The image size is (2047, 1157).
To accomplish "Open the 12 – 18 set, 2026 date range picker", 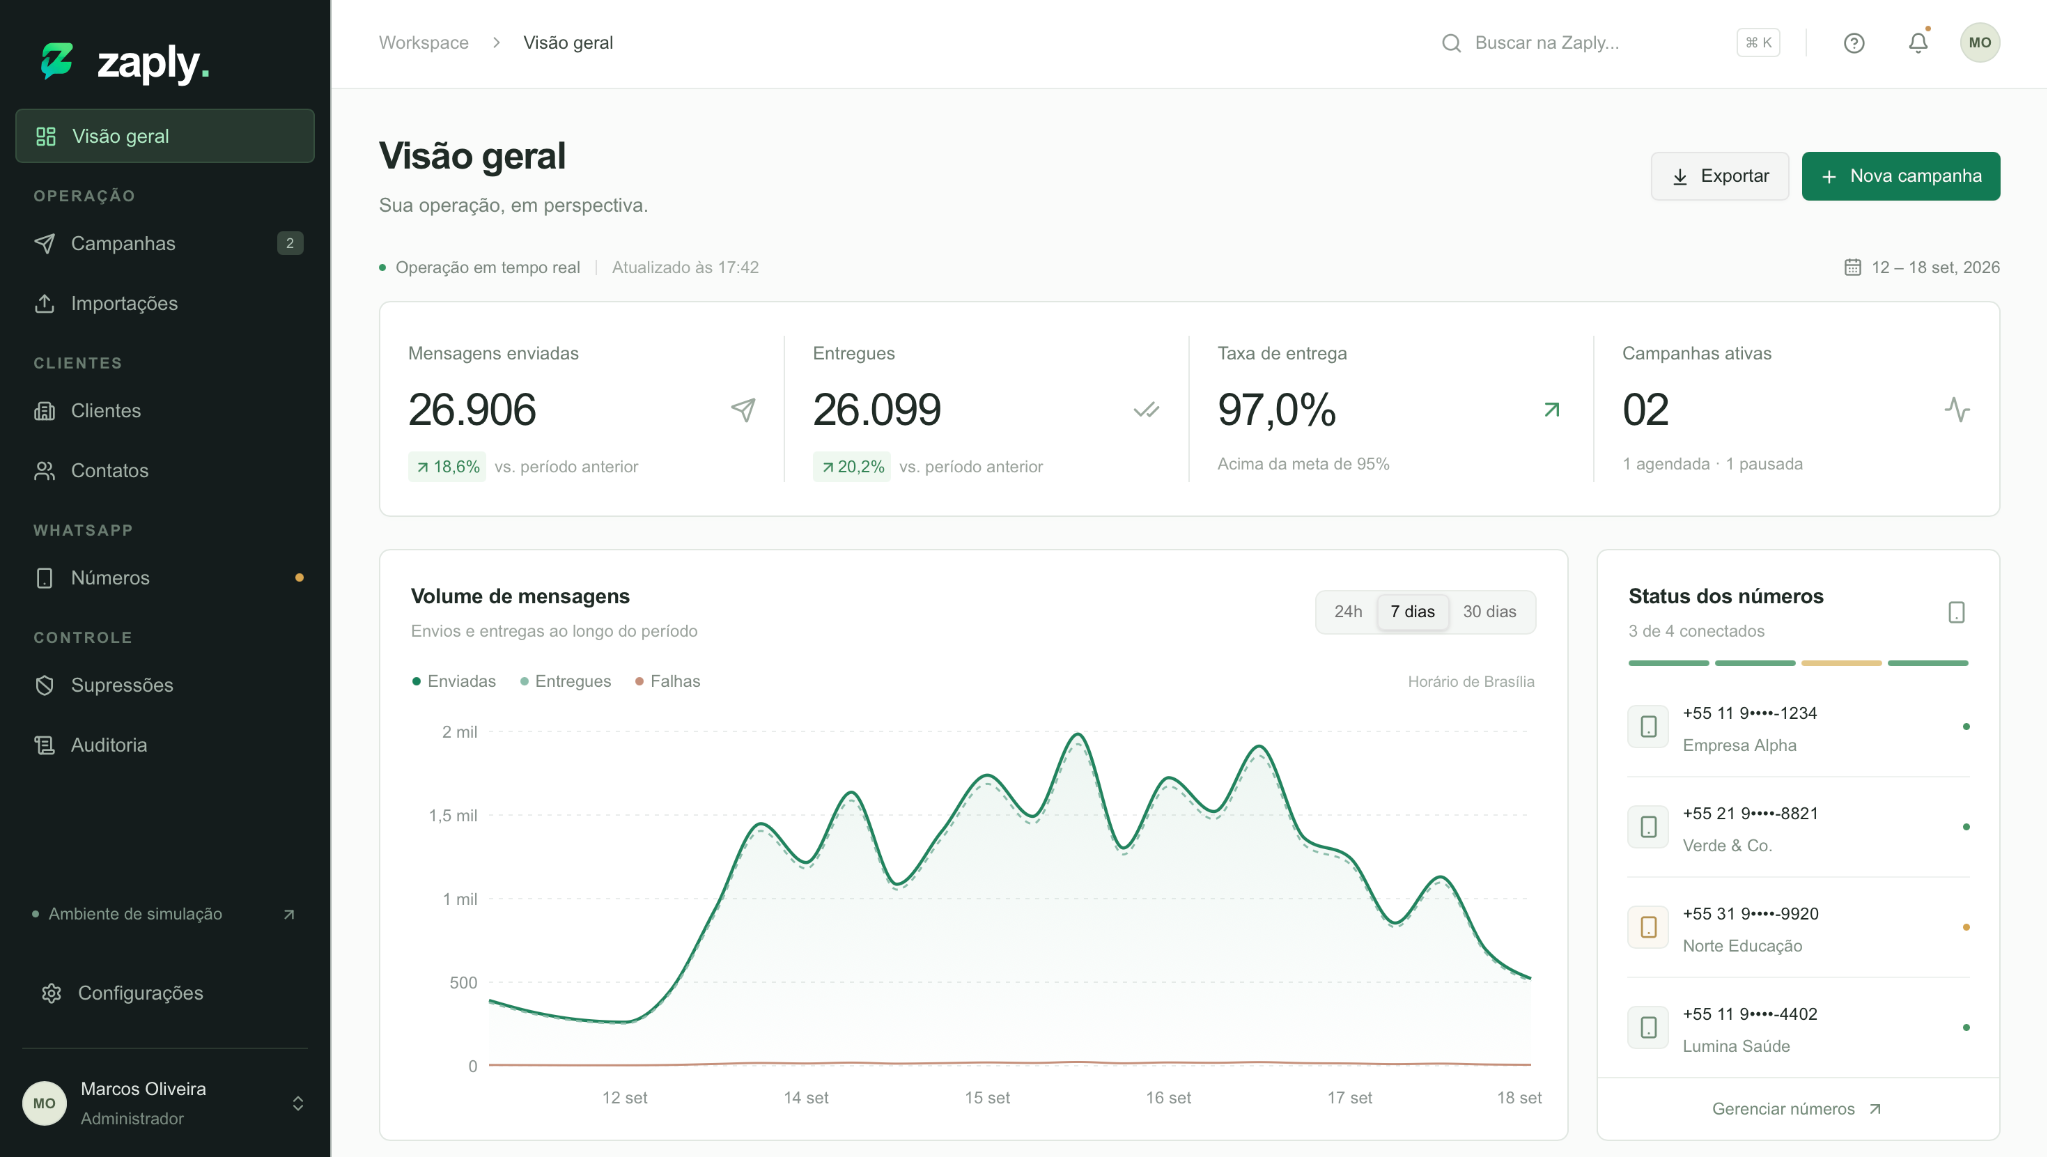I will 1922,267.
